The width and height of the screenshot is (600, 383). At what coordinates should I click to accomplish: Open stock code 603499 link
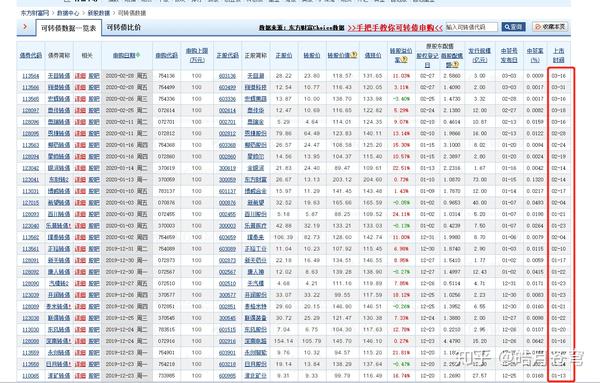[227, 88]
